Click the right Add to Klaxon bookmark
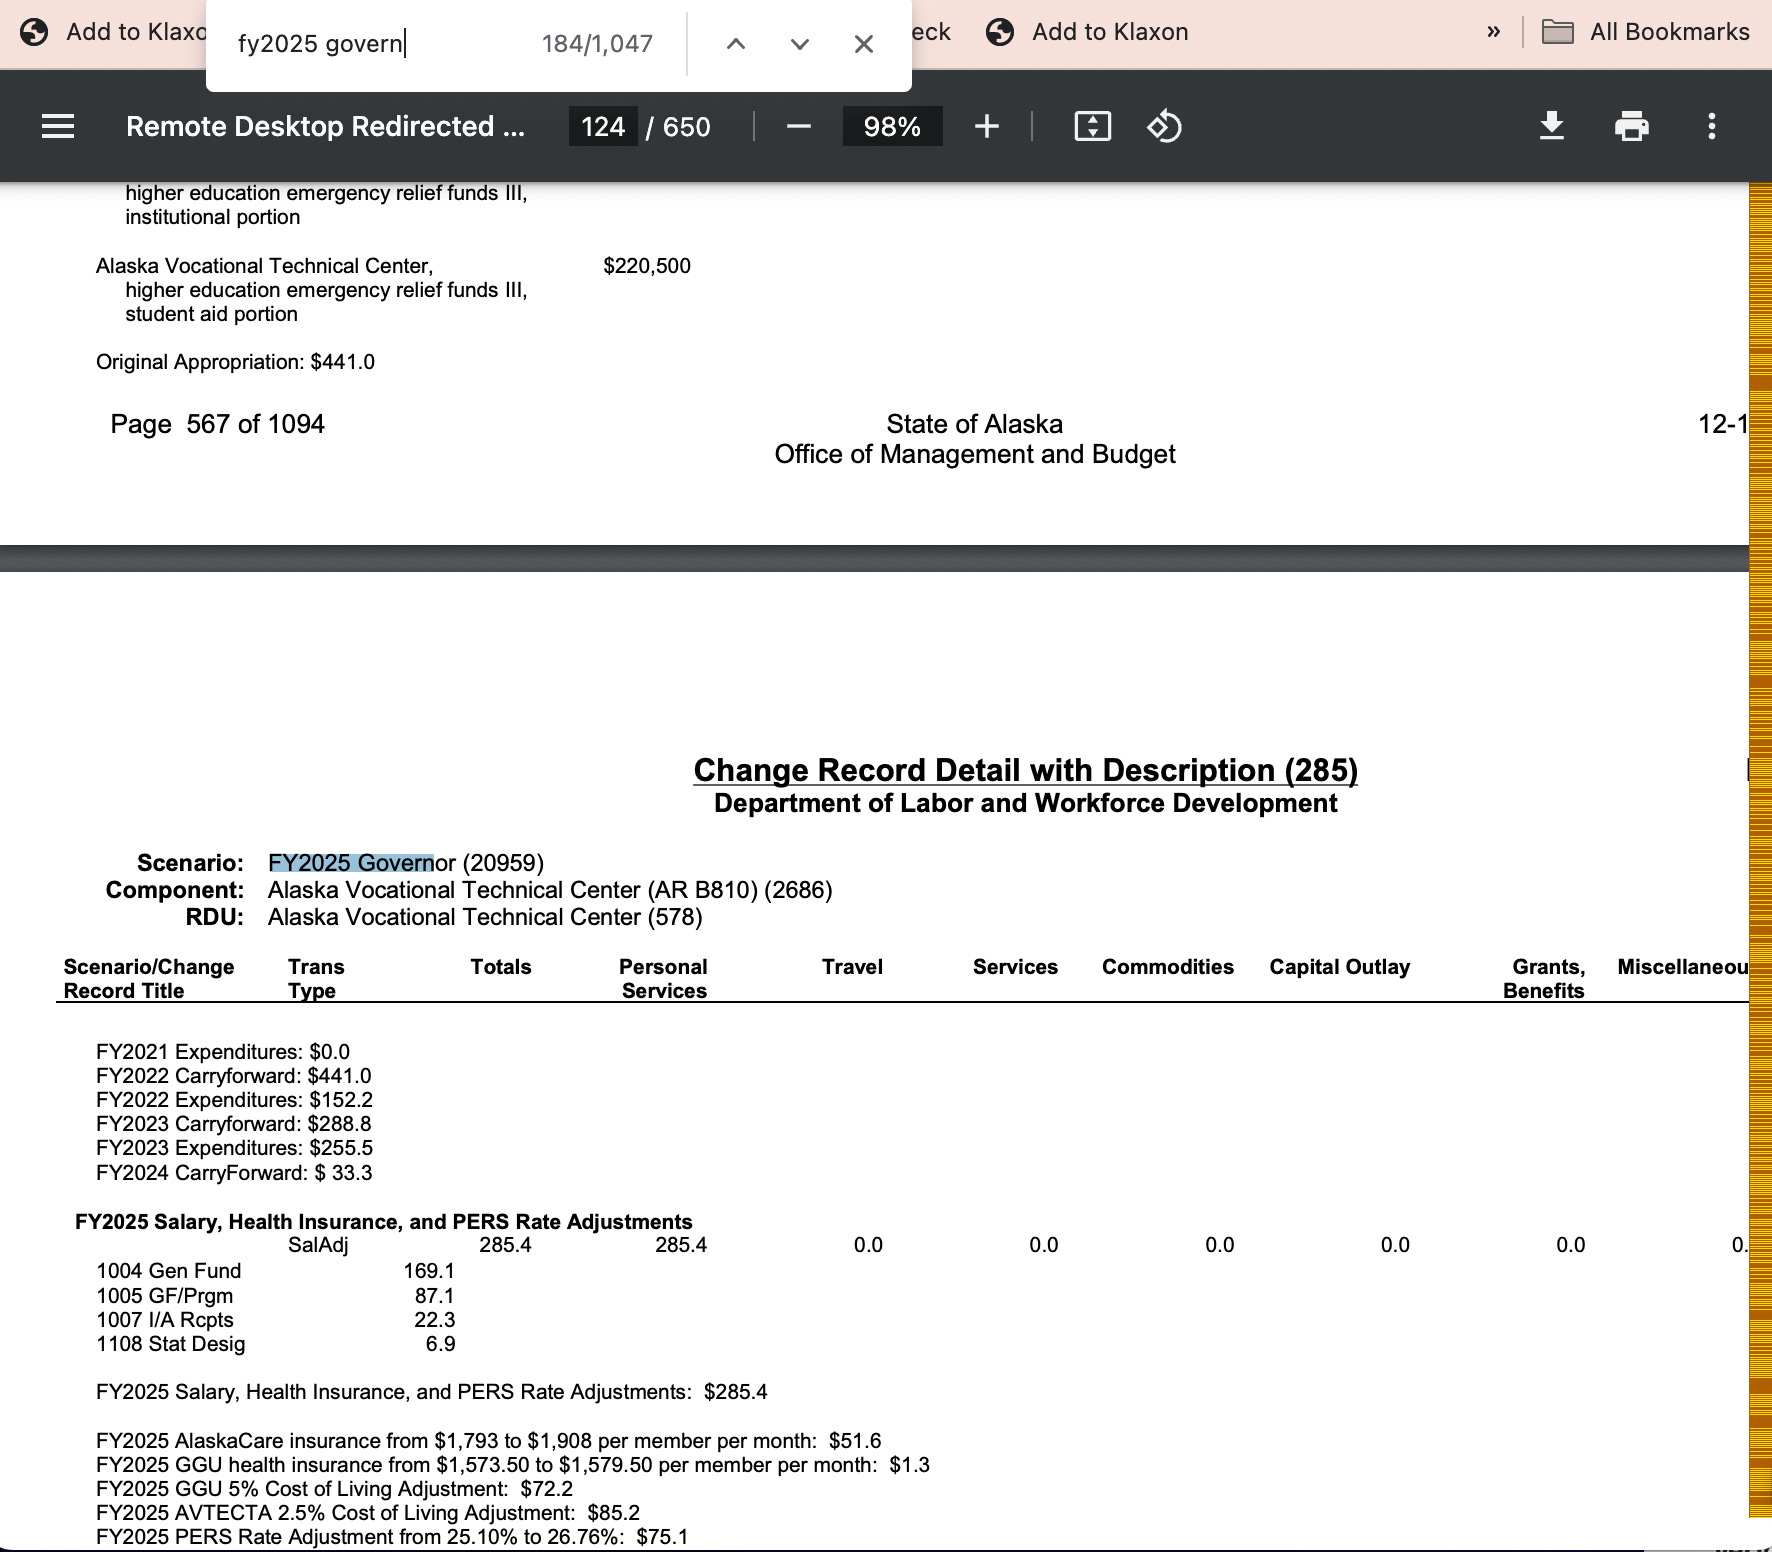The width and height of the screenshot is (1772, 1552). 1087,32
